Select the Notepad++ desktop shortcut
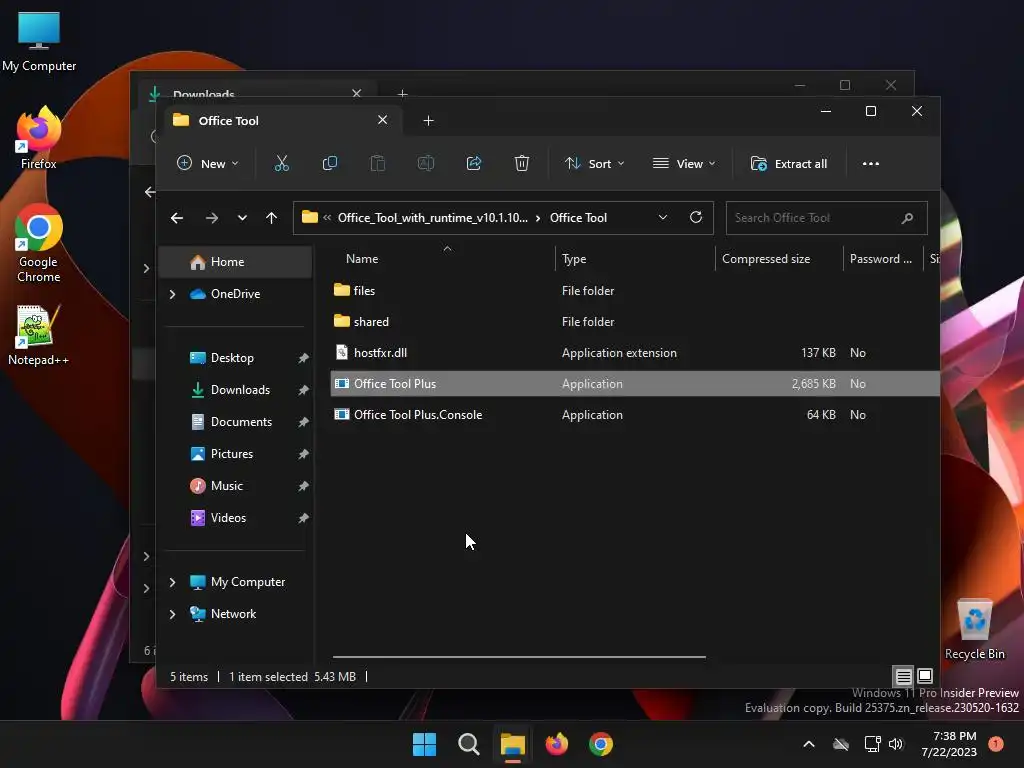 [39, 335]
